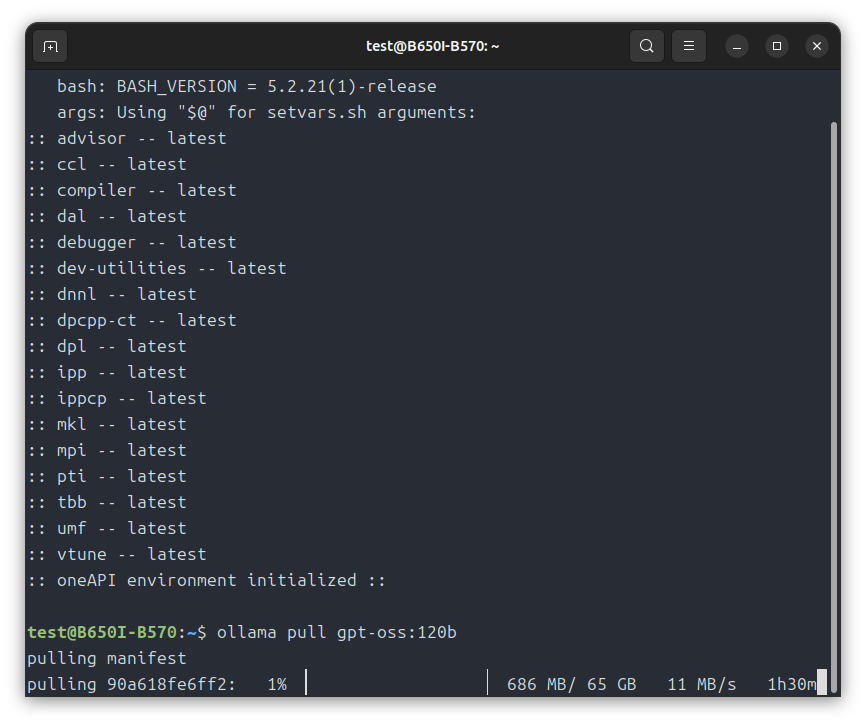This screenshot has width=866, height=725.
Task: Click the 'dal -- latest' line
Action: [x=107, y=216]
